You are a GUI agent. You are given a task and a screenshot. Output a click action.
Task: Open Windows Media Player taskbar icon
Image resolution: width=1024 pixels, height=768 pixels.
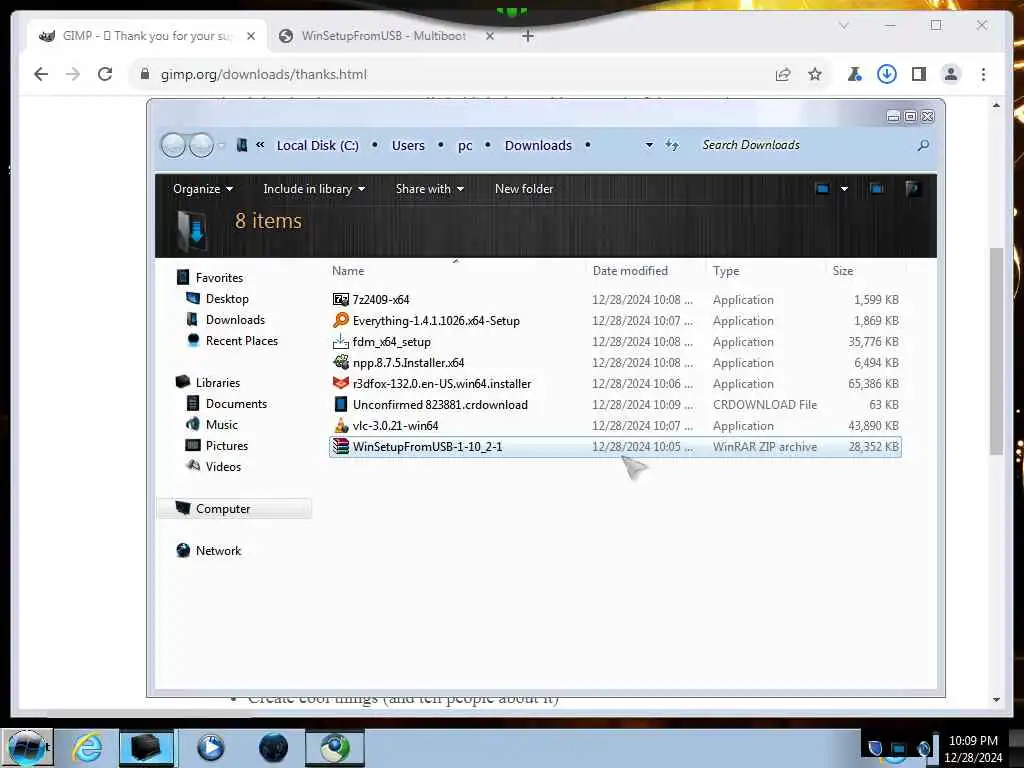[x=210, y=748]
